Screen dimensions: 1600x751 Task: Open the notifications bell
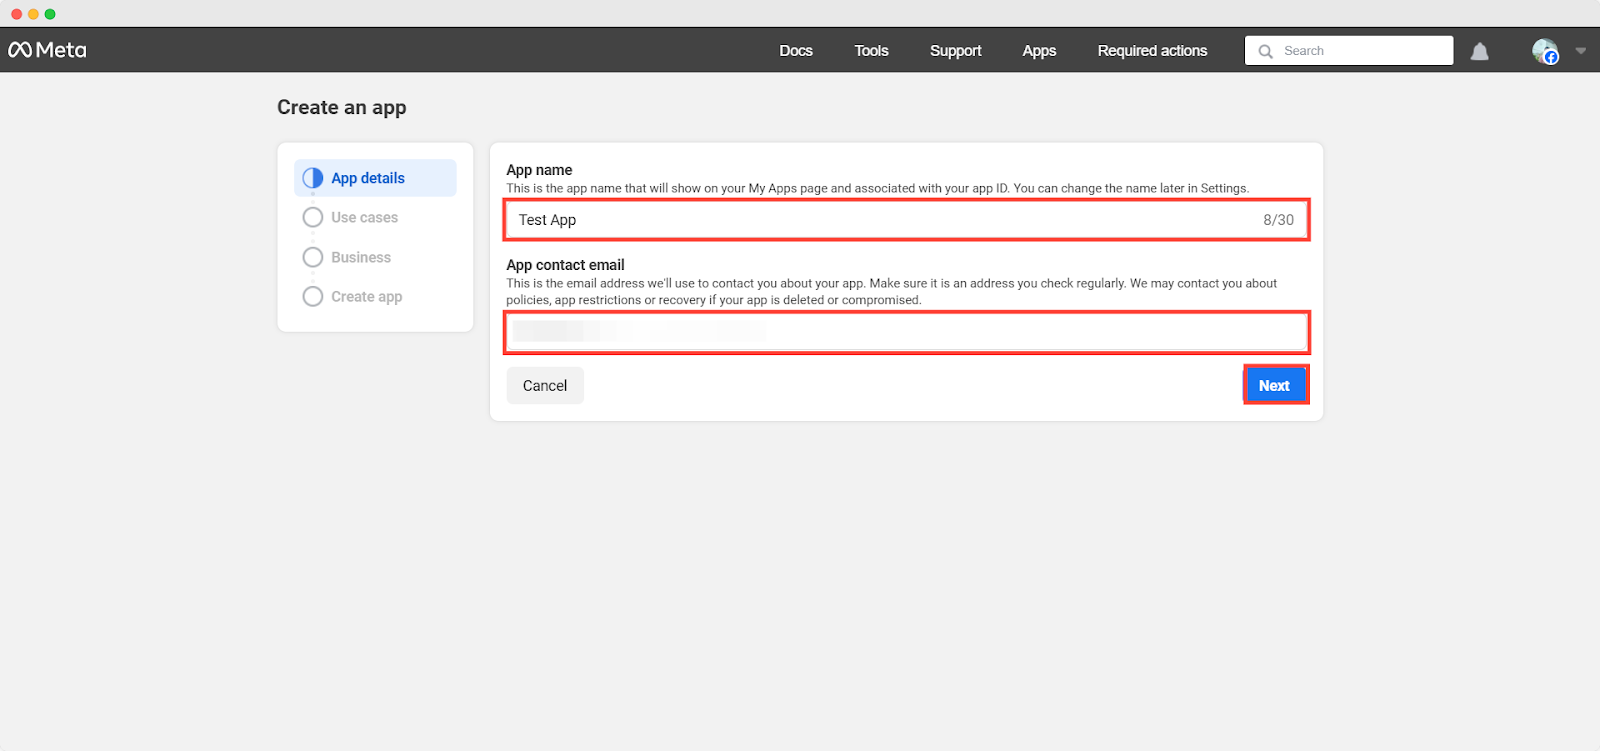1480,51
